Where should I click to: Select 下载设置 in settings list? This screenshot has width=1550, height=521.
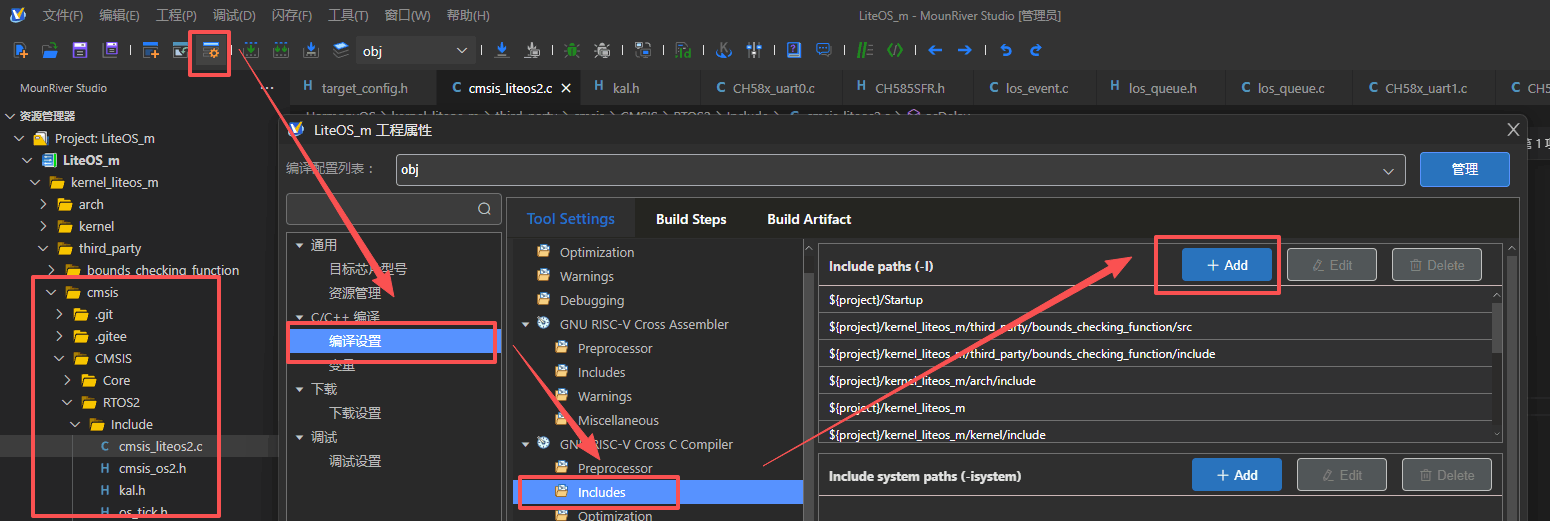point(355,413)
